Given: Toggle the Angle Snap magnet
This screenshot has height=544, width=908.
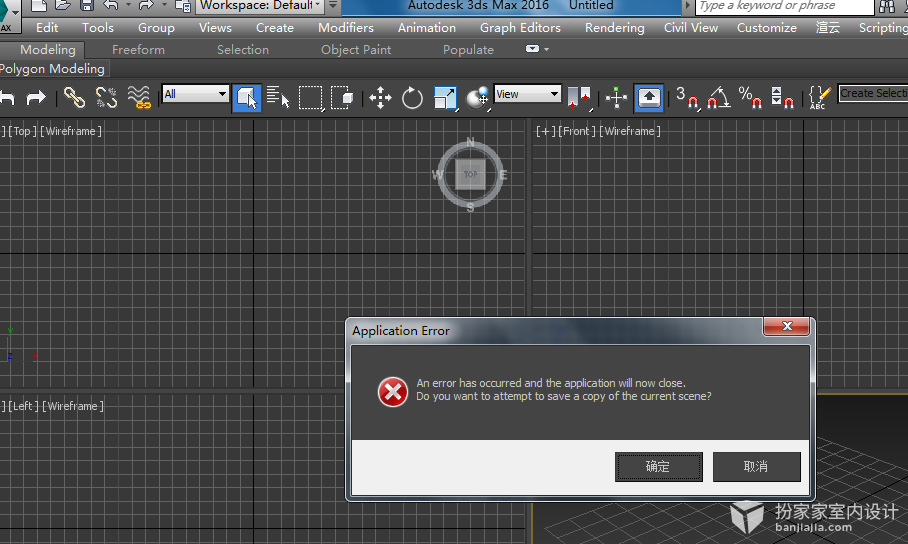Looking at the screenshot, I should (719, 97).
